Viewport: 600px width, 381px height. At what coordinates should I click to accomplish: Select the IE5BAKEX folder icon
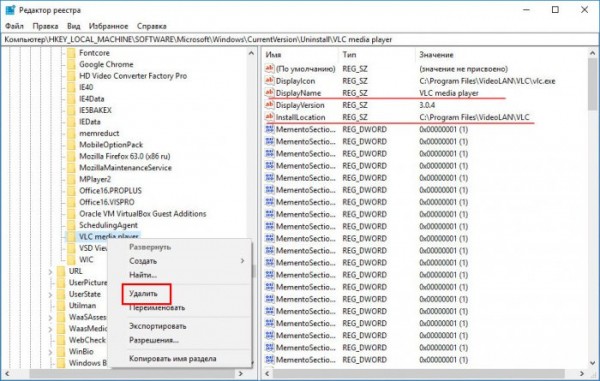[x=71, y=110]
